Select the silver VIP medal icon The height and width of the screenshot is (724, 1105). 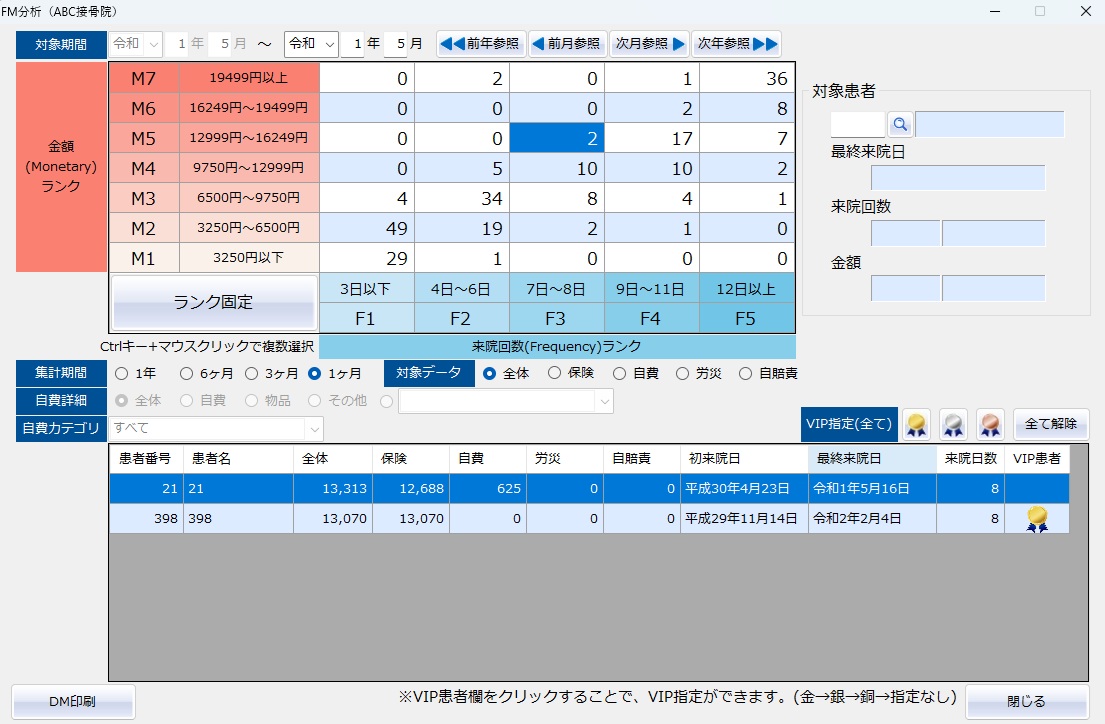tap(952, 424)
